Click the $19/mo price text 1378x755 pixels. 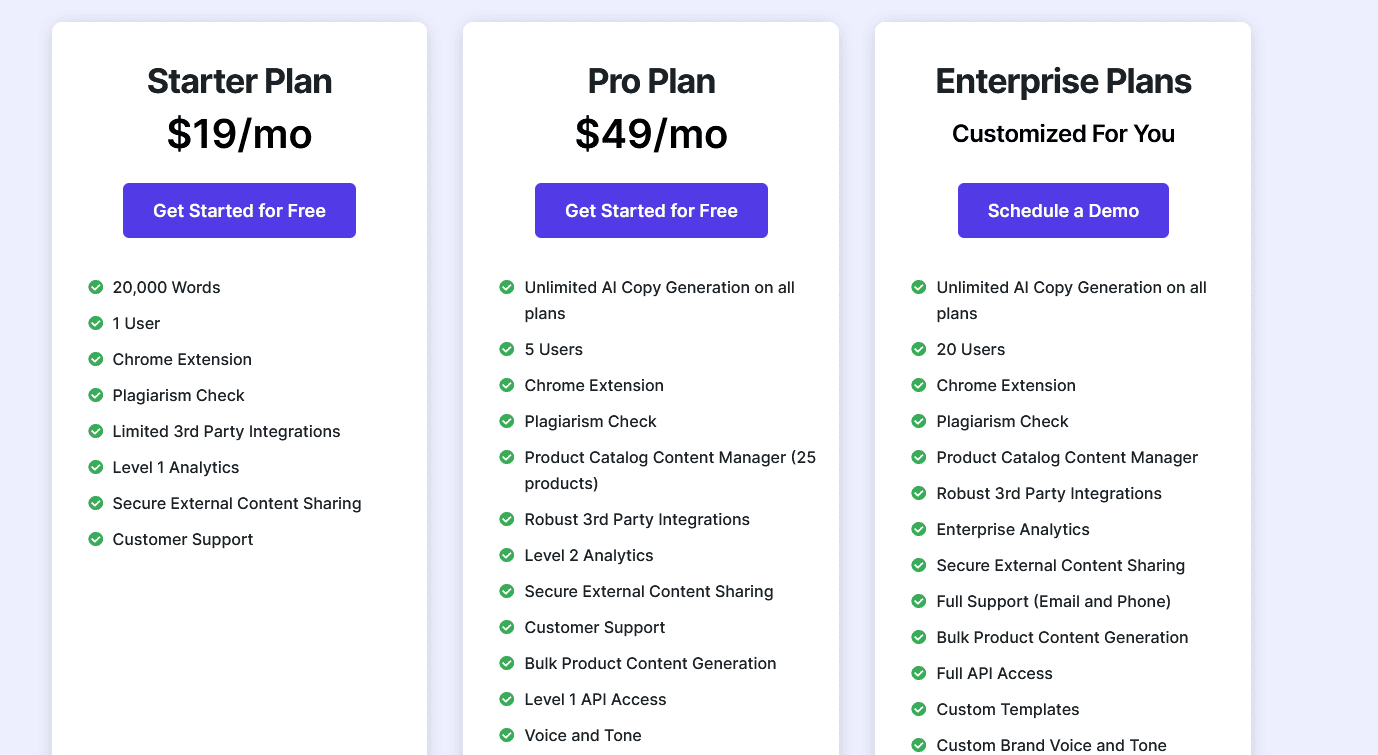tap(239, 134)
